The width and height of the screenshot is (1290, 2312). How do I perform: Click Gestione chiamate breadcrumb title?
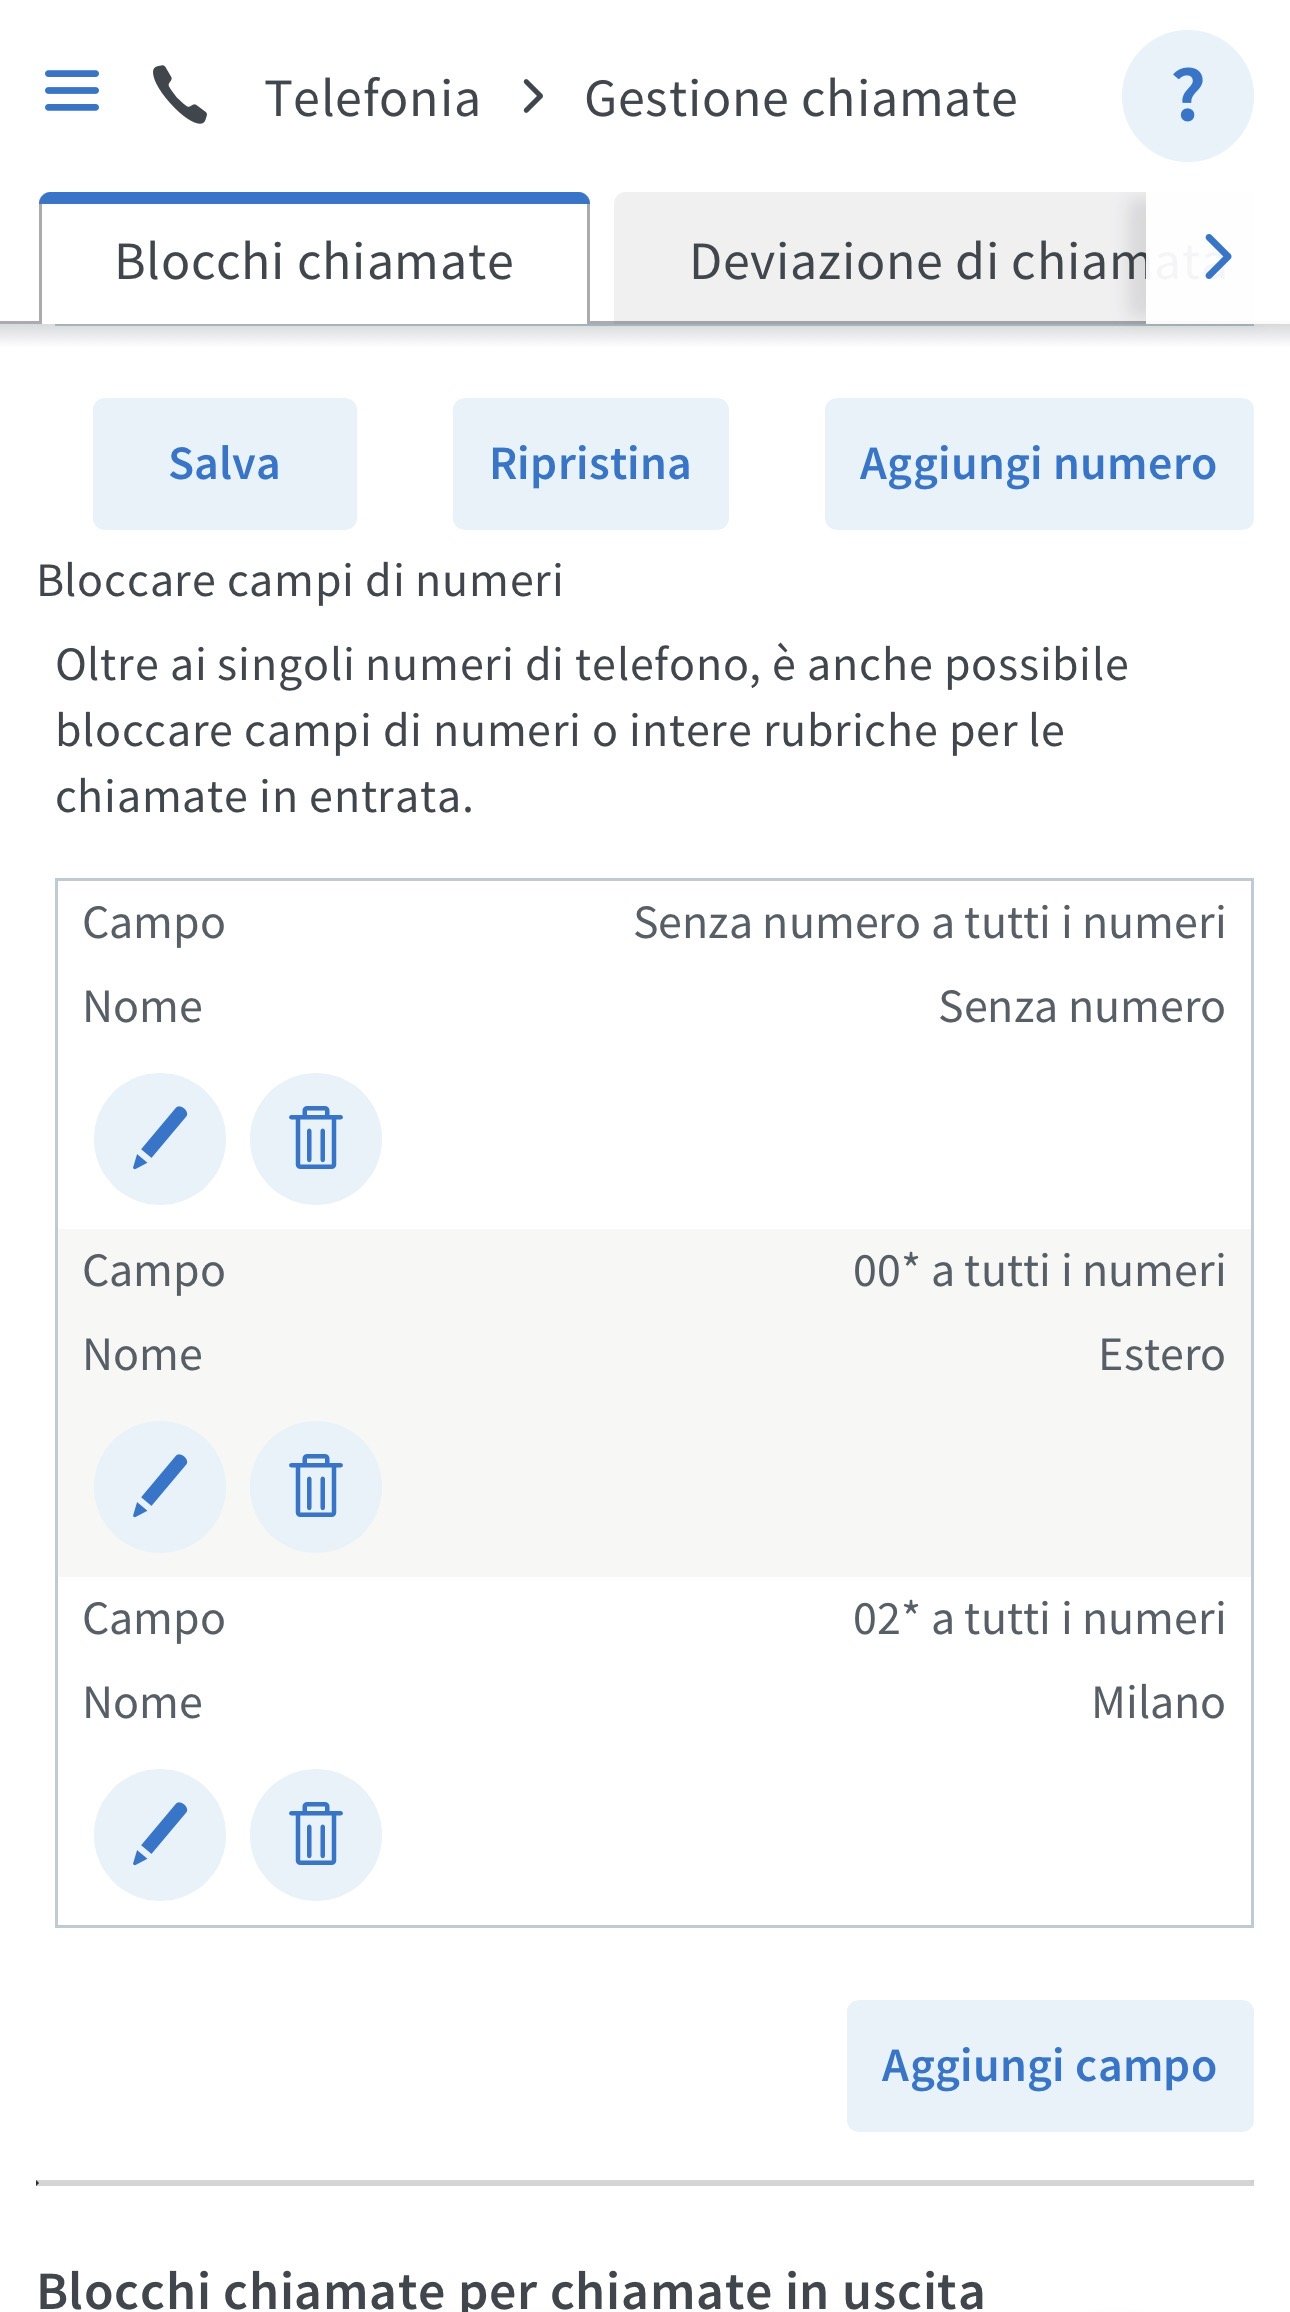[x=800, y=99]
